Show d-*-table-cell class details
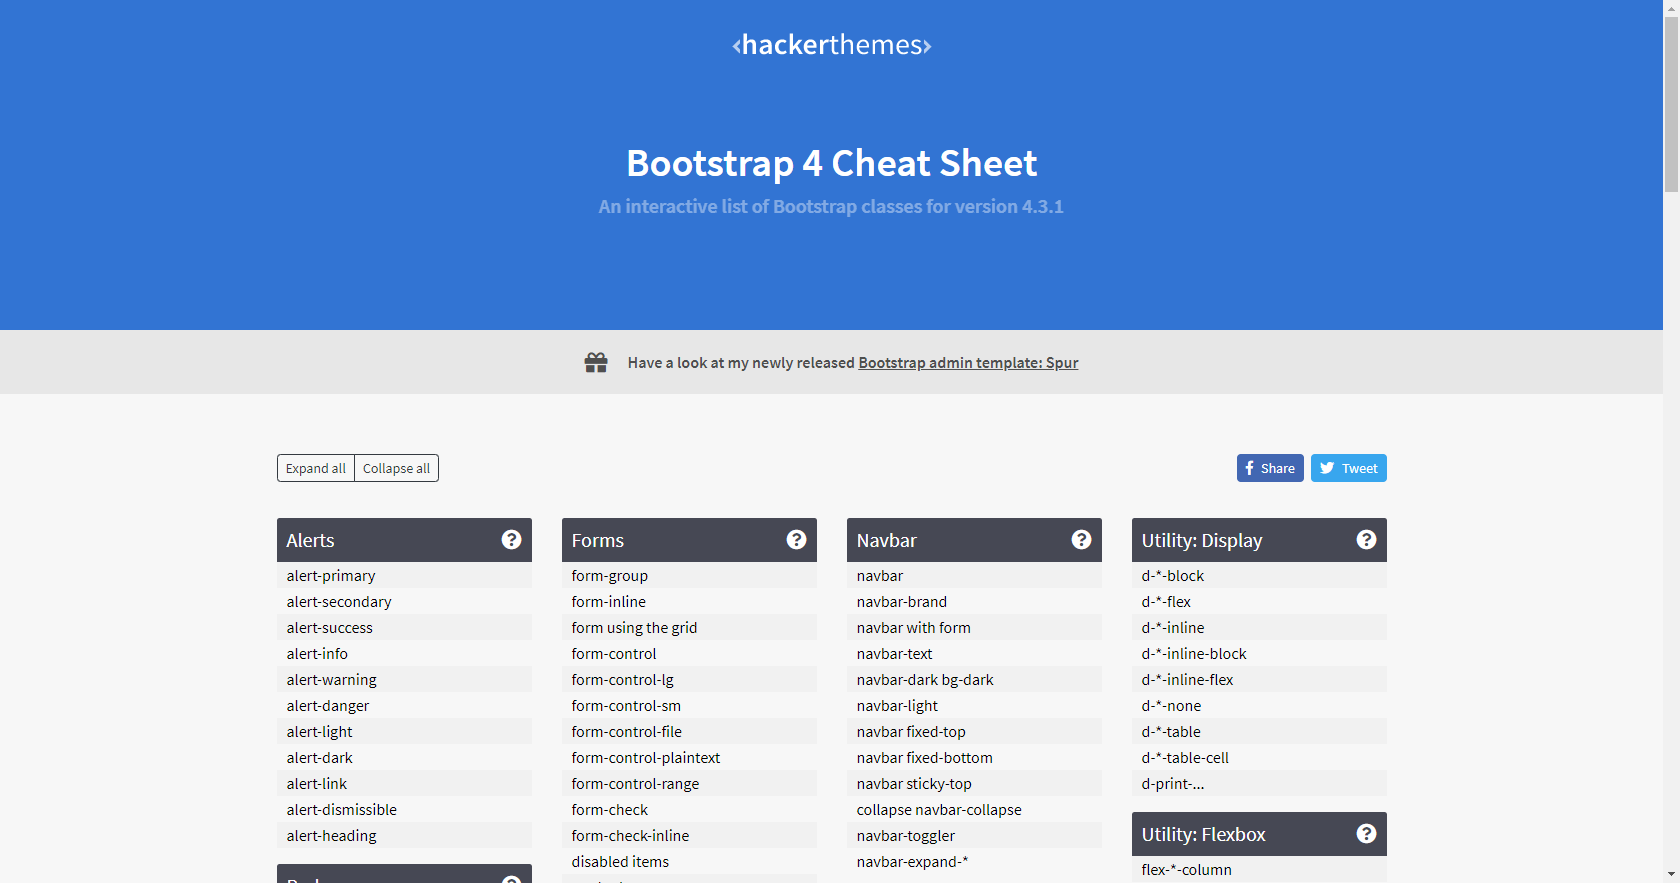This screenshot has width=1680, height=883. click(1259, 757)
